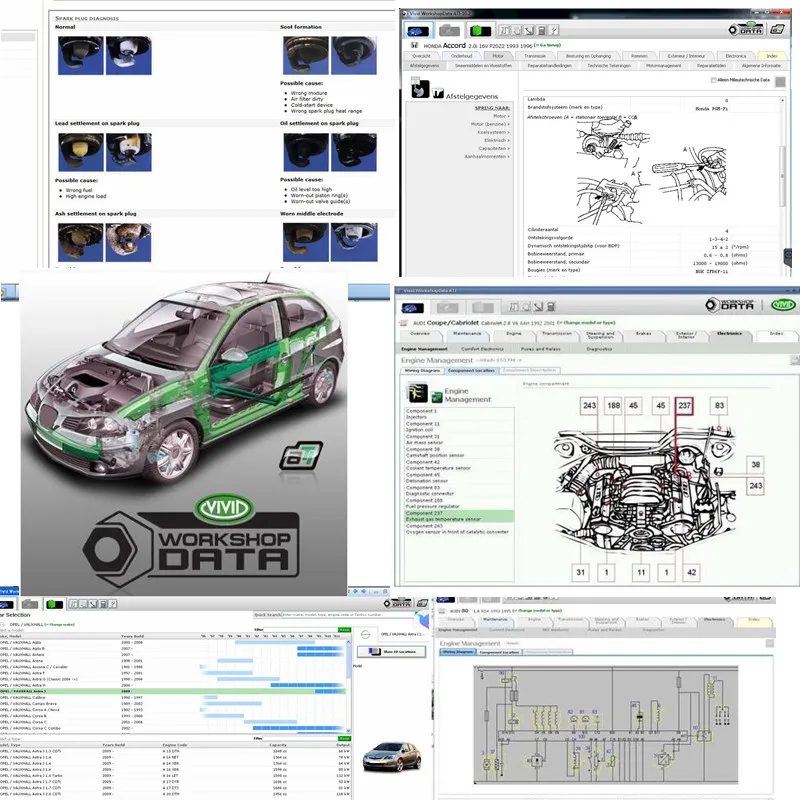Screen dimensions: 800x800
Task: Select the Diagnostics sub-tab
Action: tap(599, 349)
